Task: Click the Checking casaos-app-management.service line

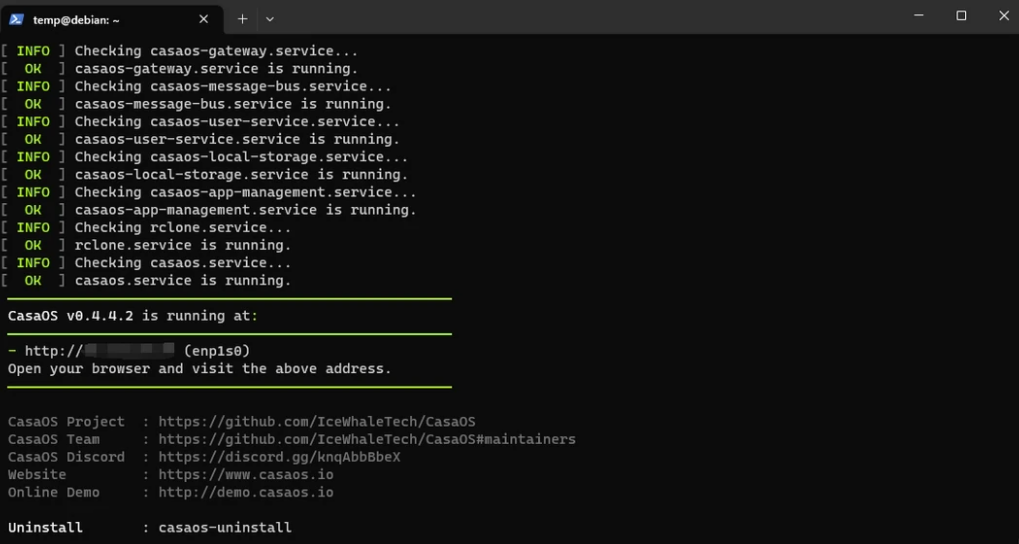Action: coord(246,192)
